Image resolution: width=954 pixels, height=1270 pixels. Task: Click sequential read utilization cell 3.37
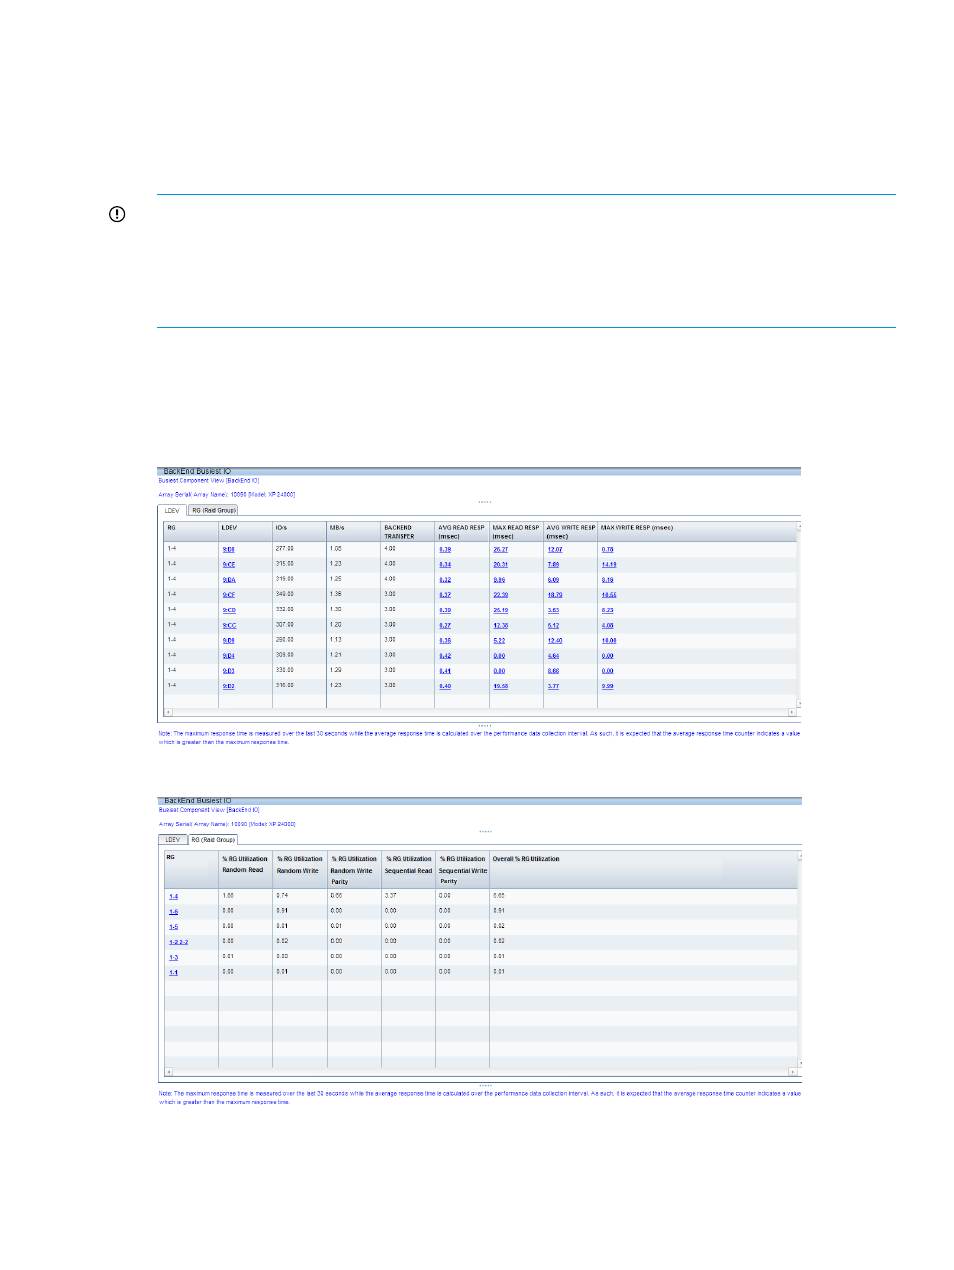[x=391, y=896]
